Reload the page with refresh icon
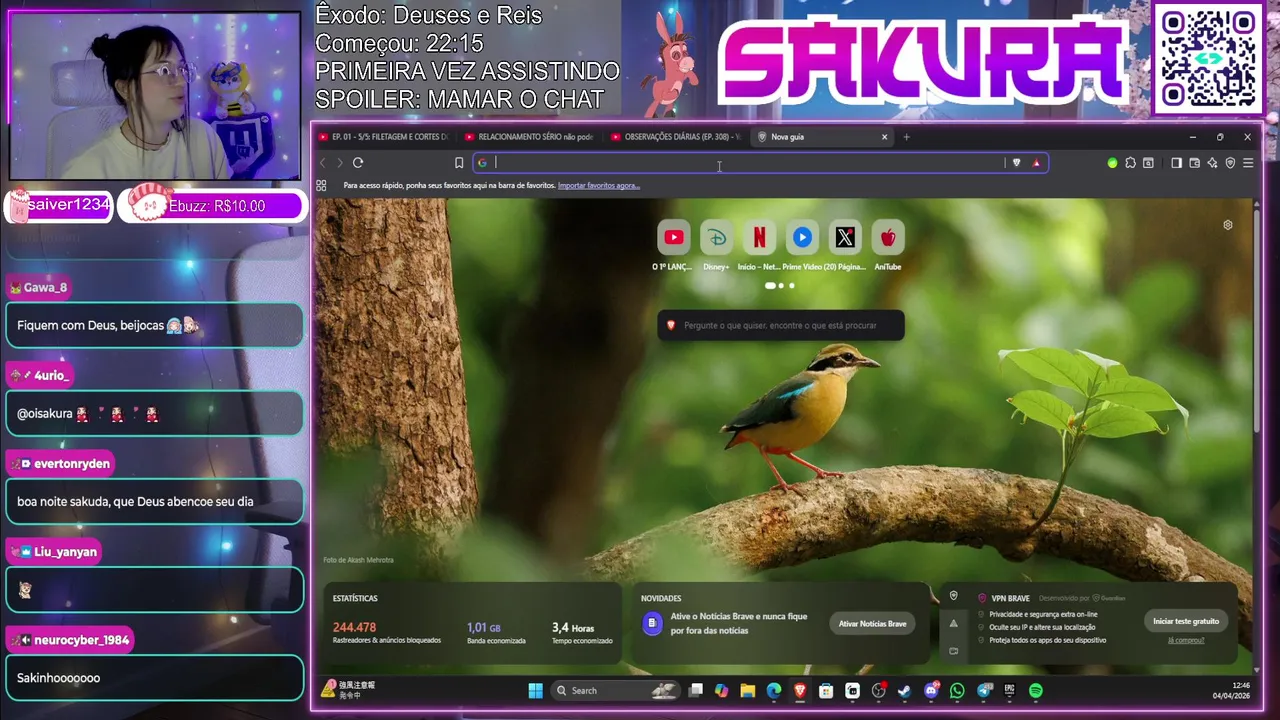The image size is (1280, 720). [358, 163]
